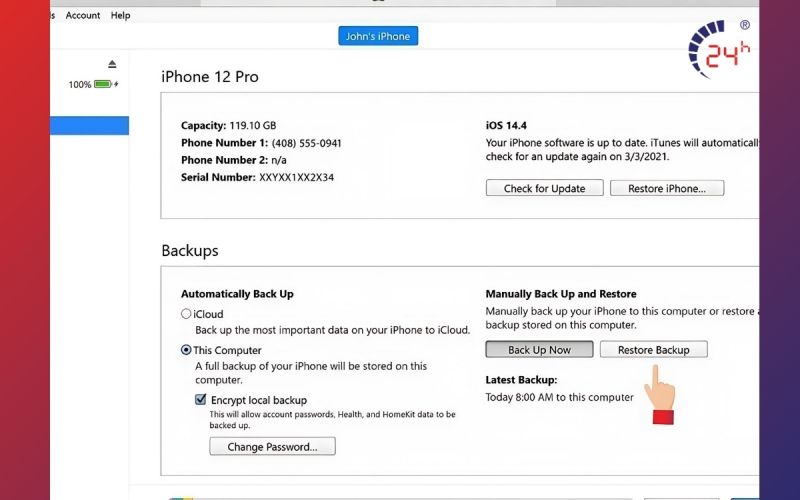Click the Back Up Now button
Screen dimensions: 800x500
coord(539,349)
